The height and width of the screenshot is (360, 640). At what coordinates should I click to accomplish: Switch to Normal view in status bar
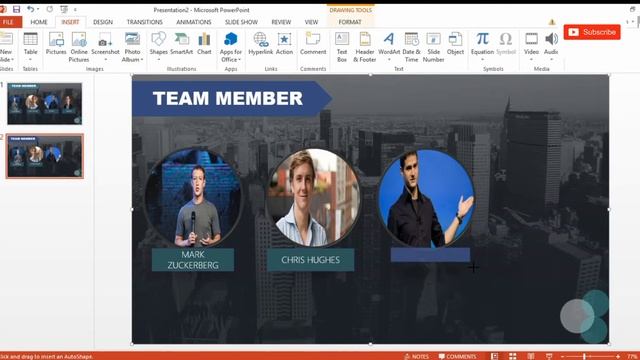494,356
